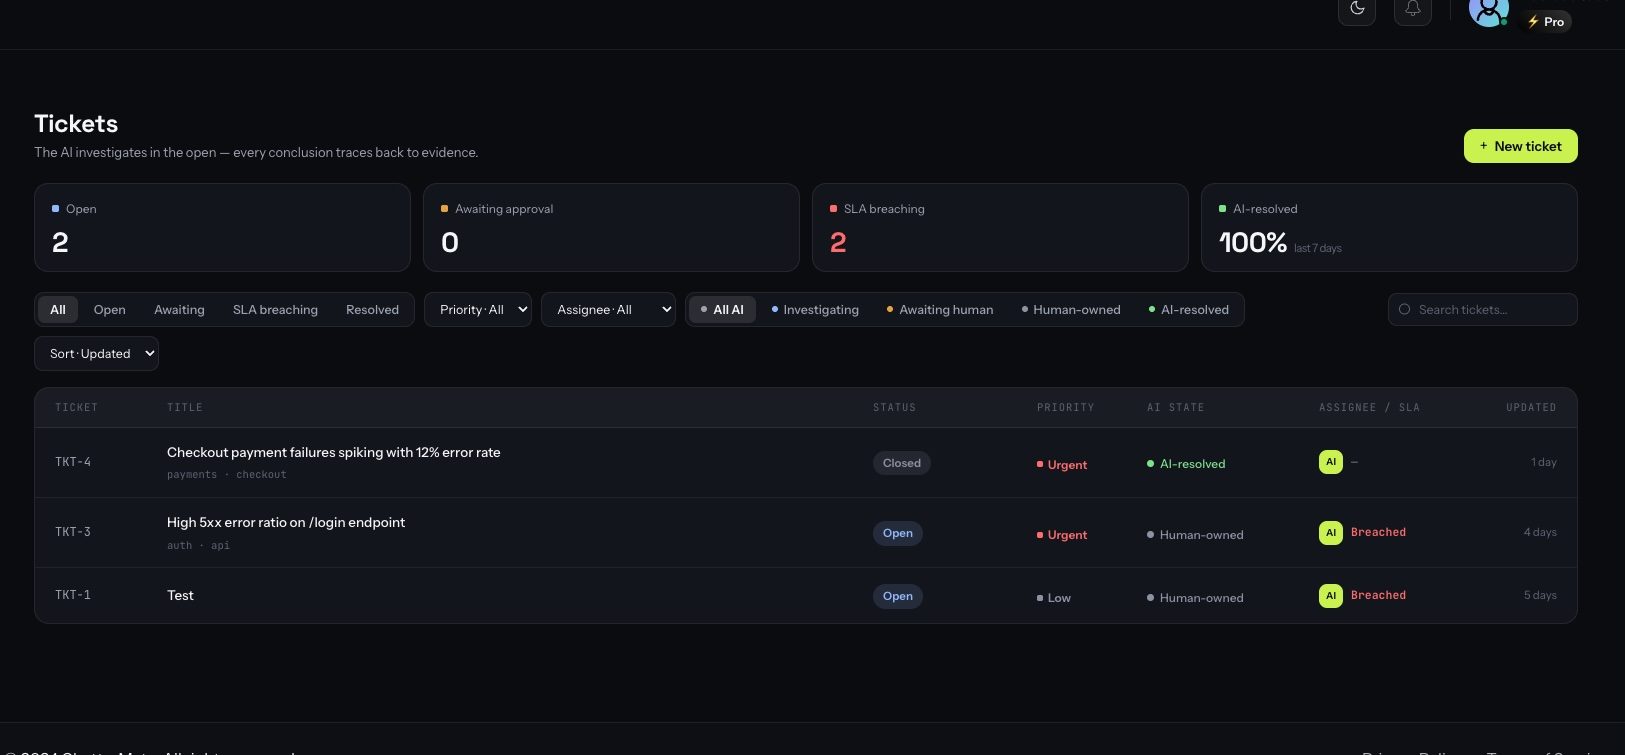
Task: Click Urgent priority on TKT-3 row
Action: (1062, 535)
